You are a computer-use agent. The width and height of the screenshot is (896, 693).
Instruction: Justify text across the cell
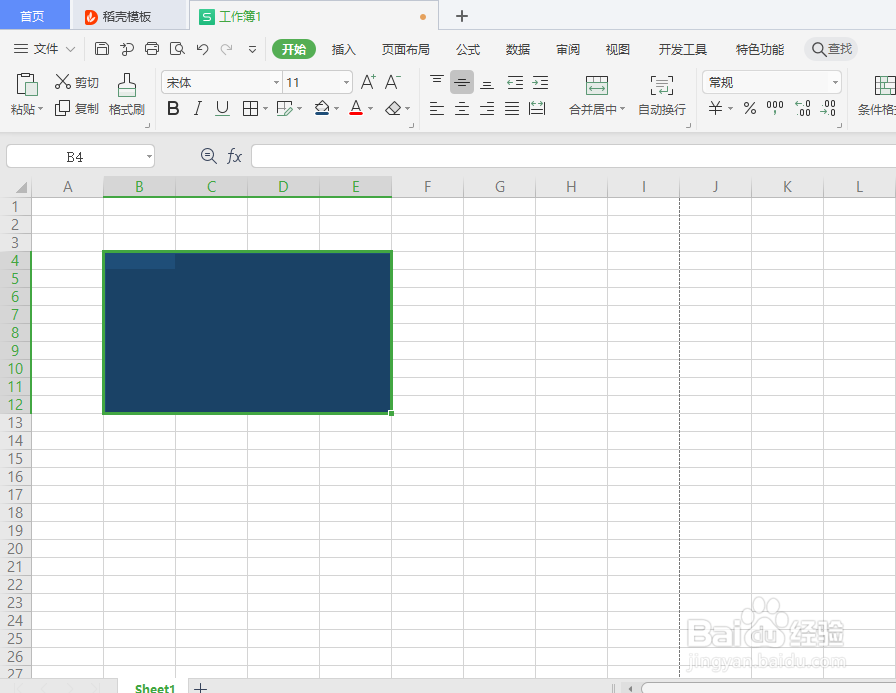tap(512, 108)
